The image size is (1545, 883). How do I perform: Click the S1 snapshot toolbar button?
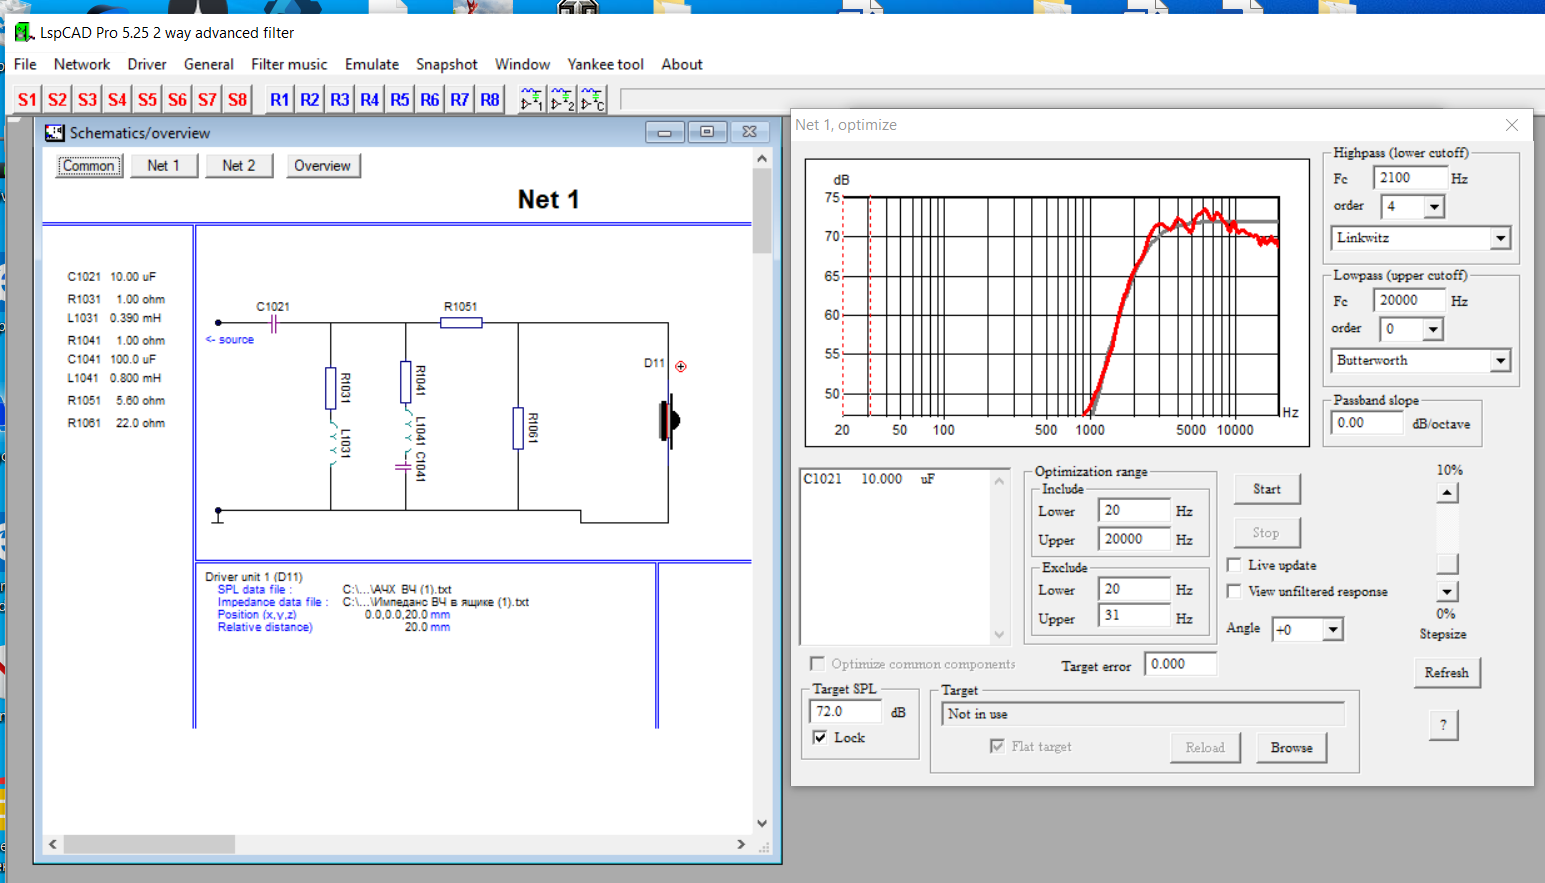point(27,100)
